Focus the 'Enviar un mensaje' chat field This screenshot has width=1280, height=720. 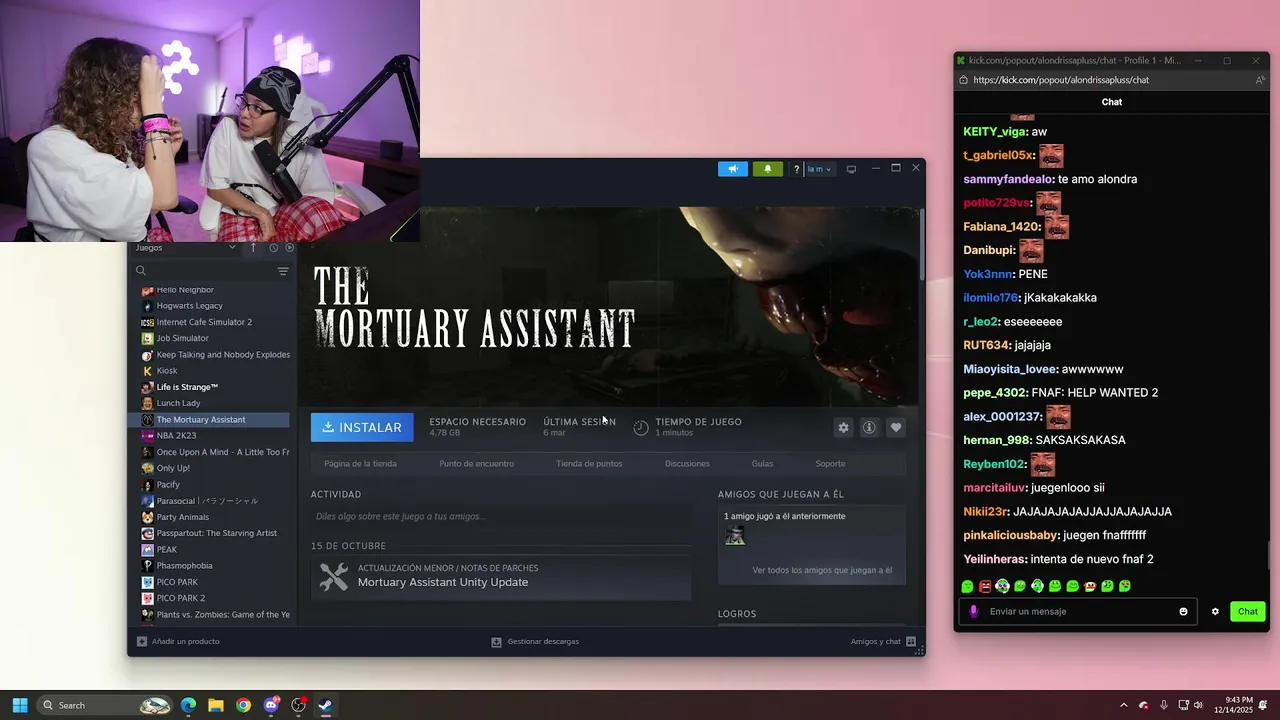tap(1080, 611)
